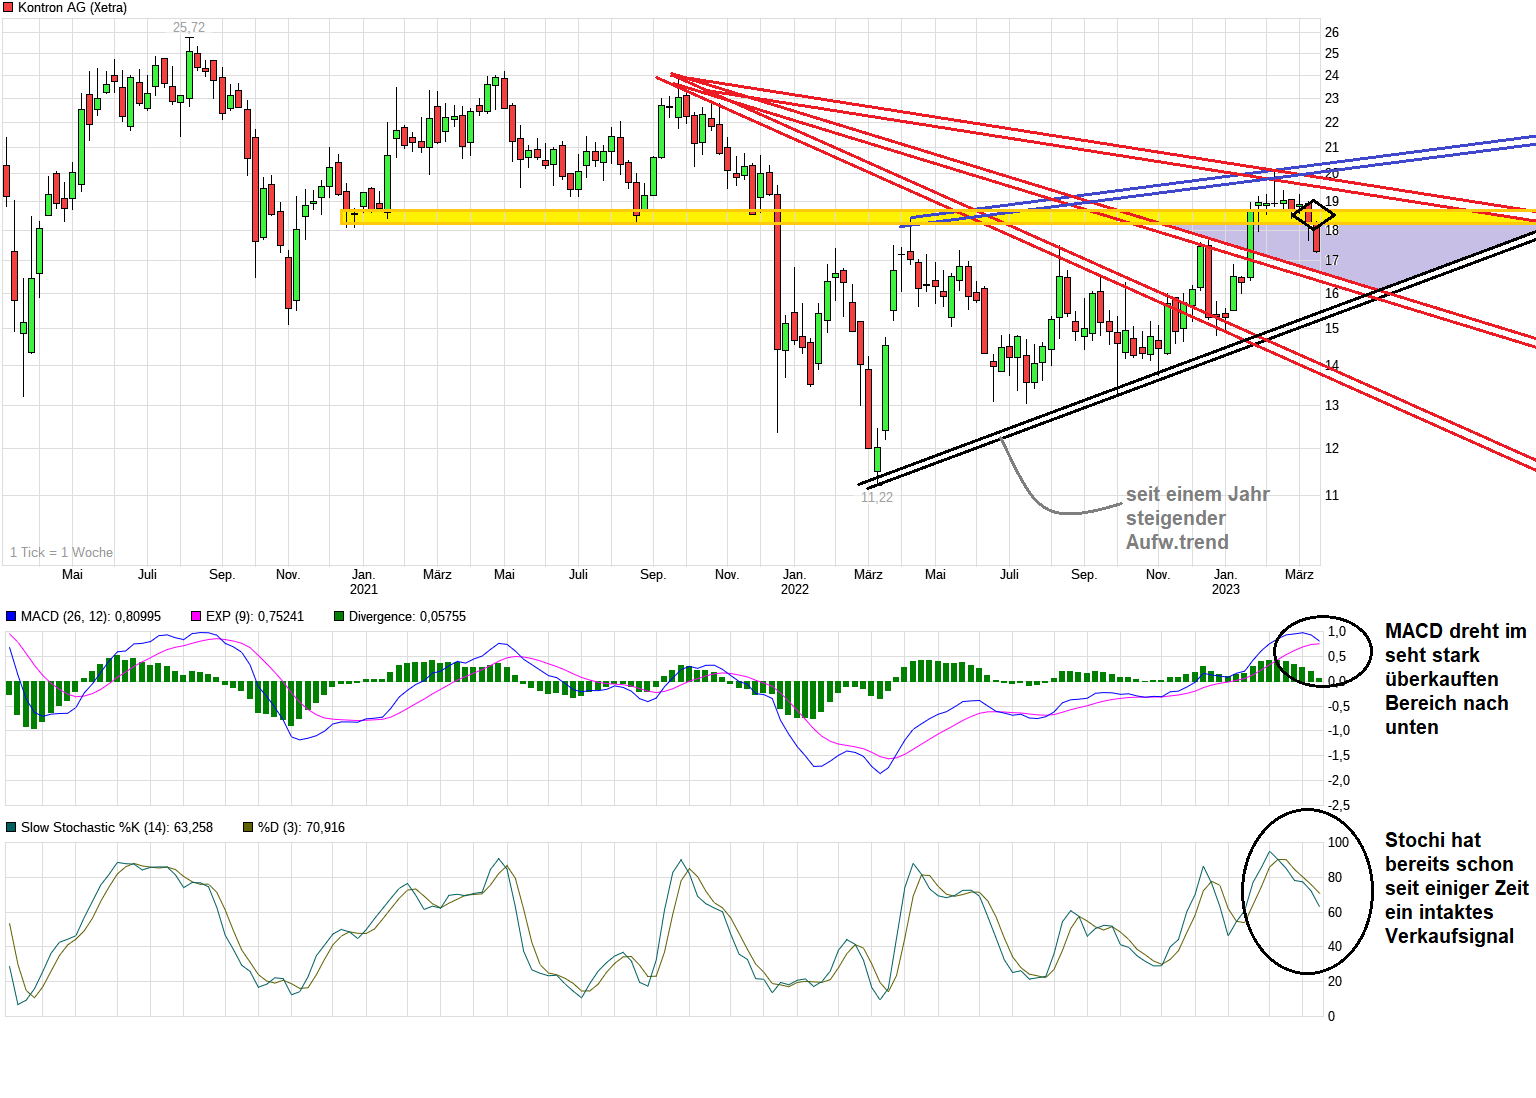Screen dimensions: 1536x1098
Task: Click the 'MACD dreht im' annotation text
Action: (1455, 631)
